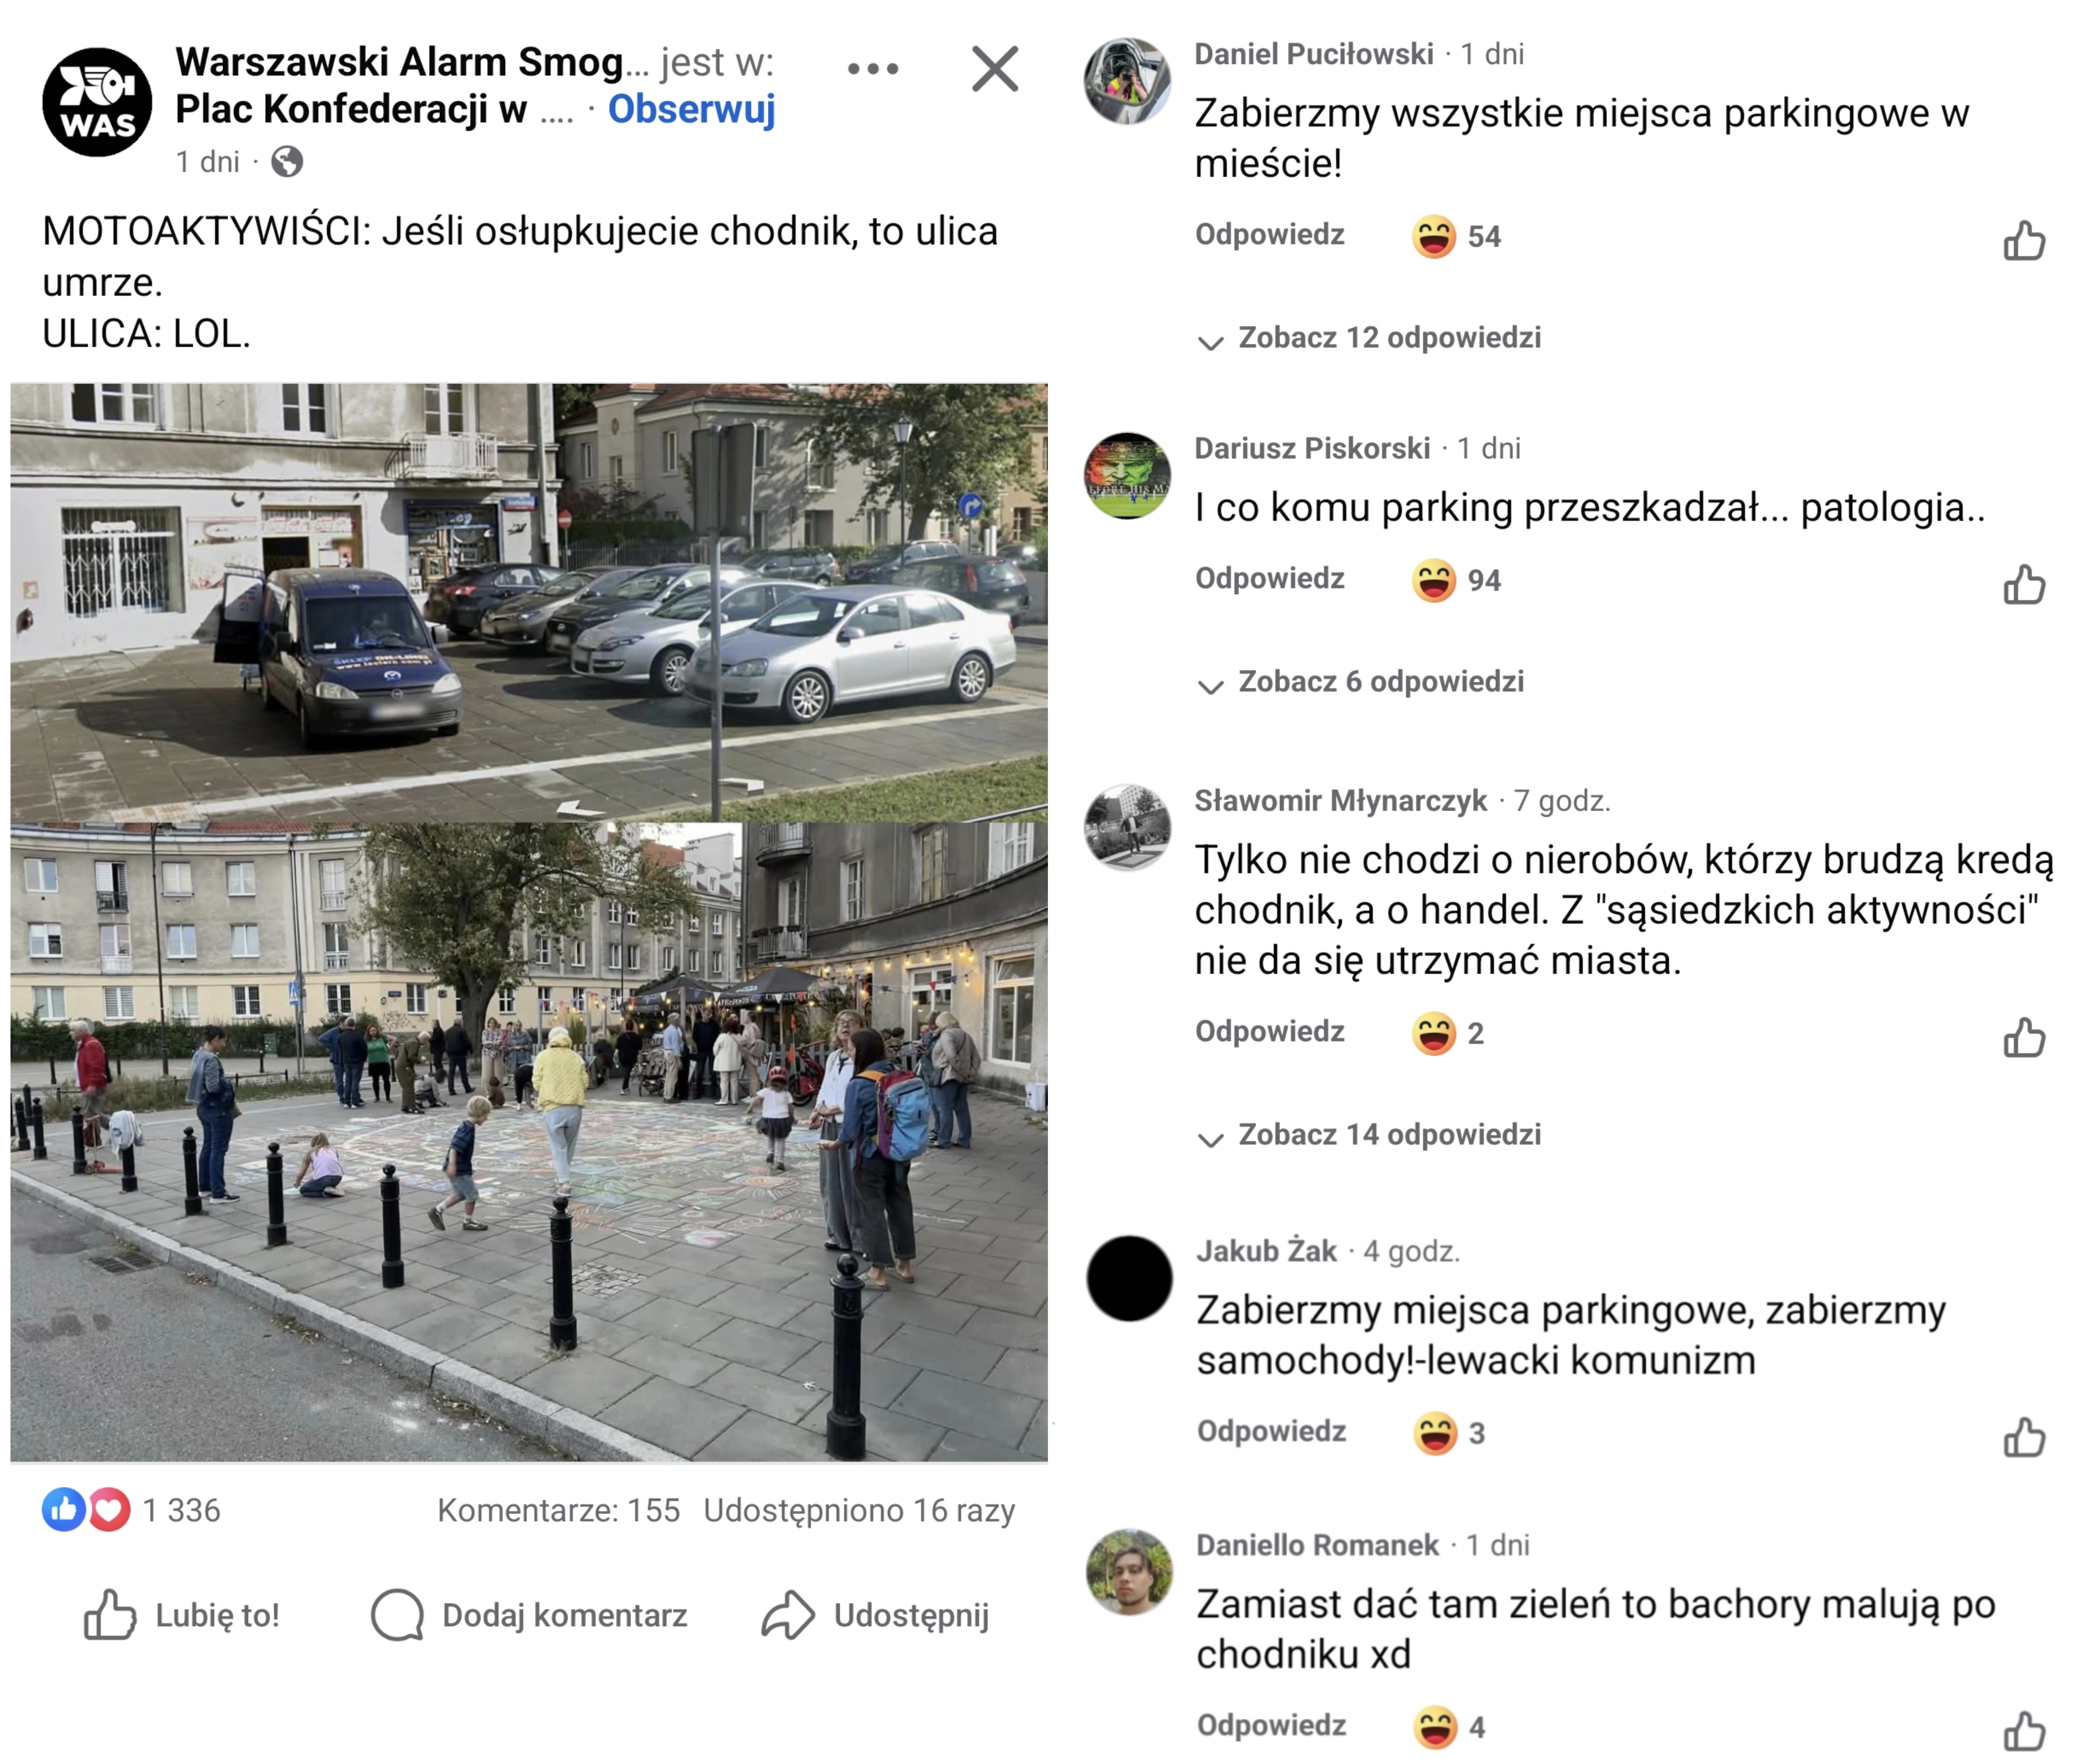Expand "Zobacz 6 odpowiedzi" replies
This screenshot has height=1763, width=2100.
pyautogui.click(x=1380, y=682)
